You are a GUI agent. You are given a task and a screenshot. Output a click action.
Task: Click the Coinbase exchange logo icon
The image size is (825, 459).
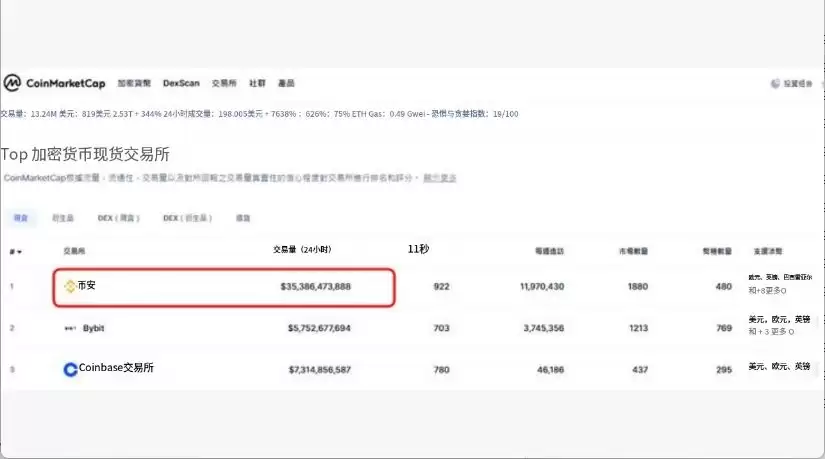(70, 369)
